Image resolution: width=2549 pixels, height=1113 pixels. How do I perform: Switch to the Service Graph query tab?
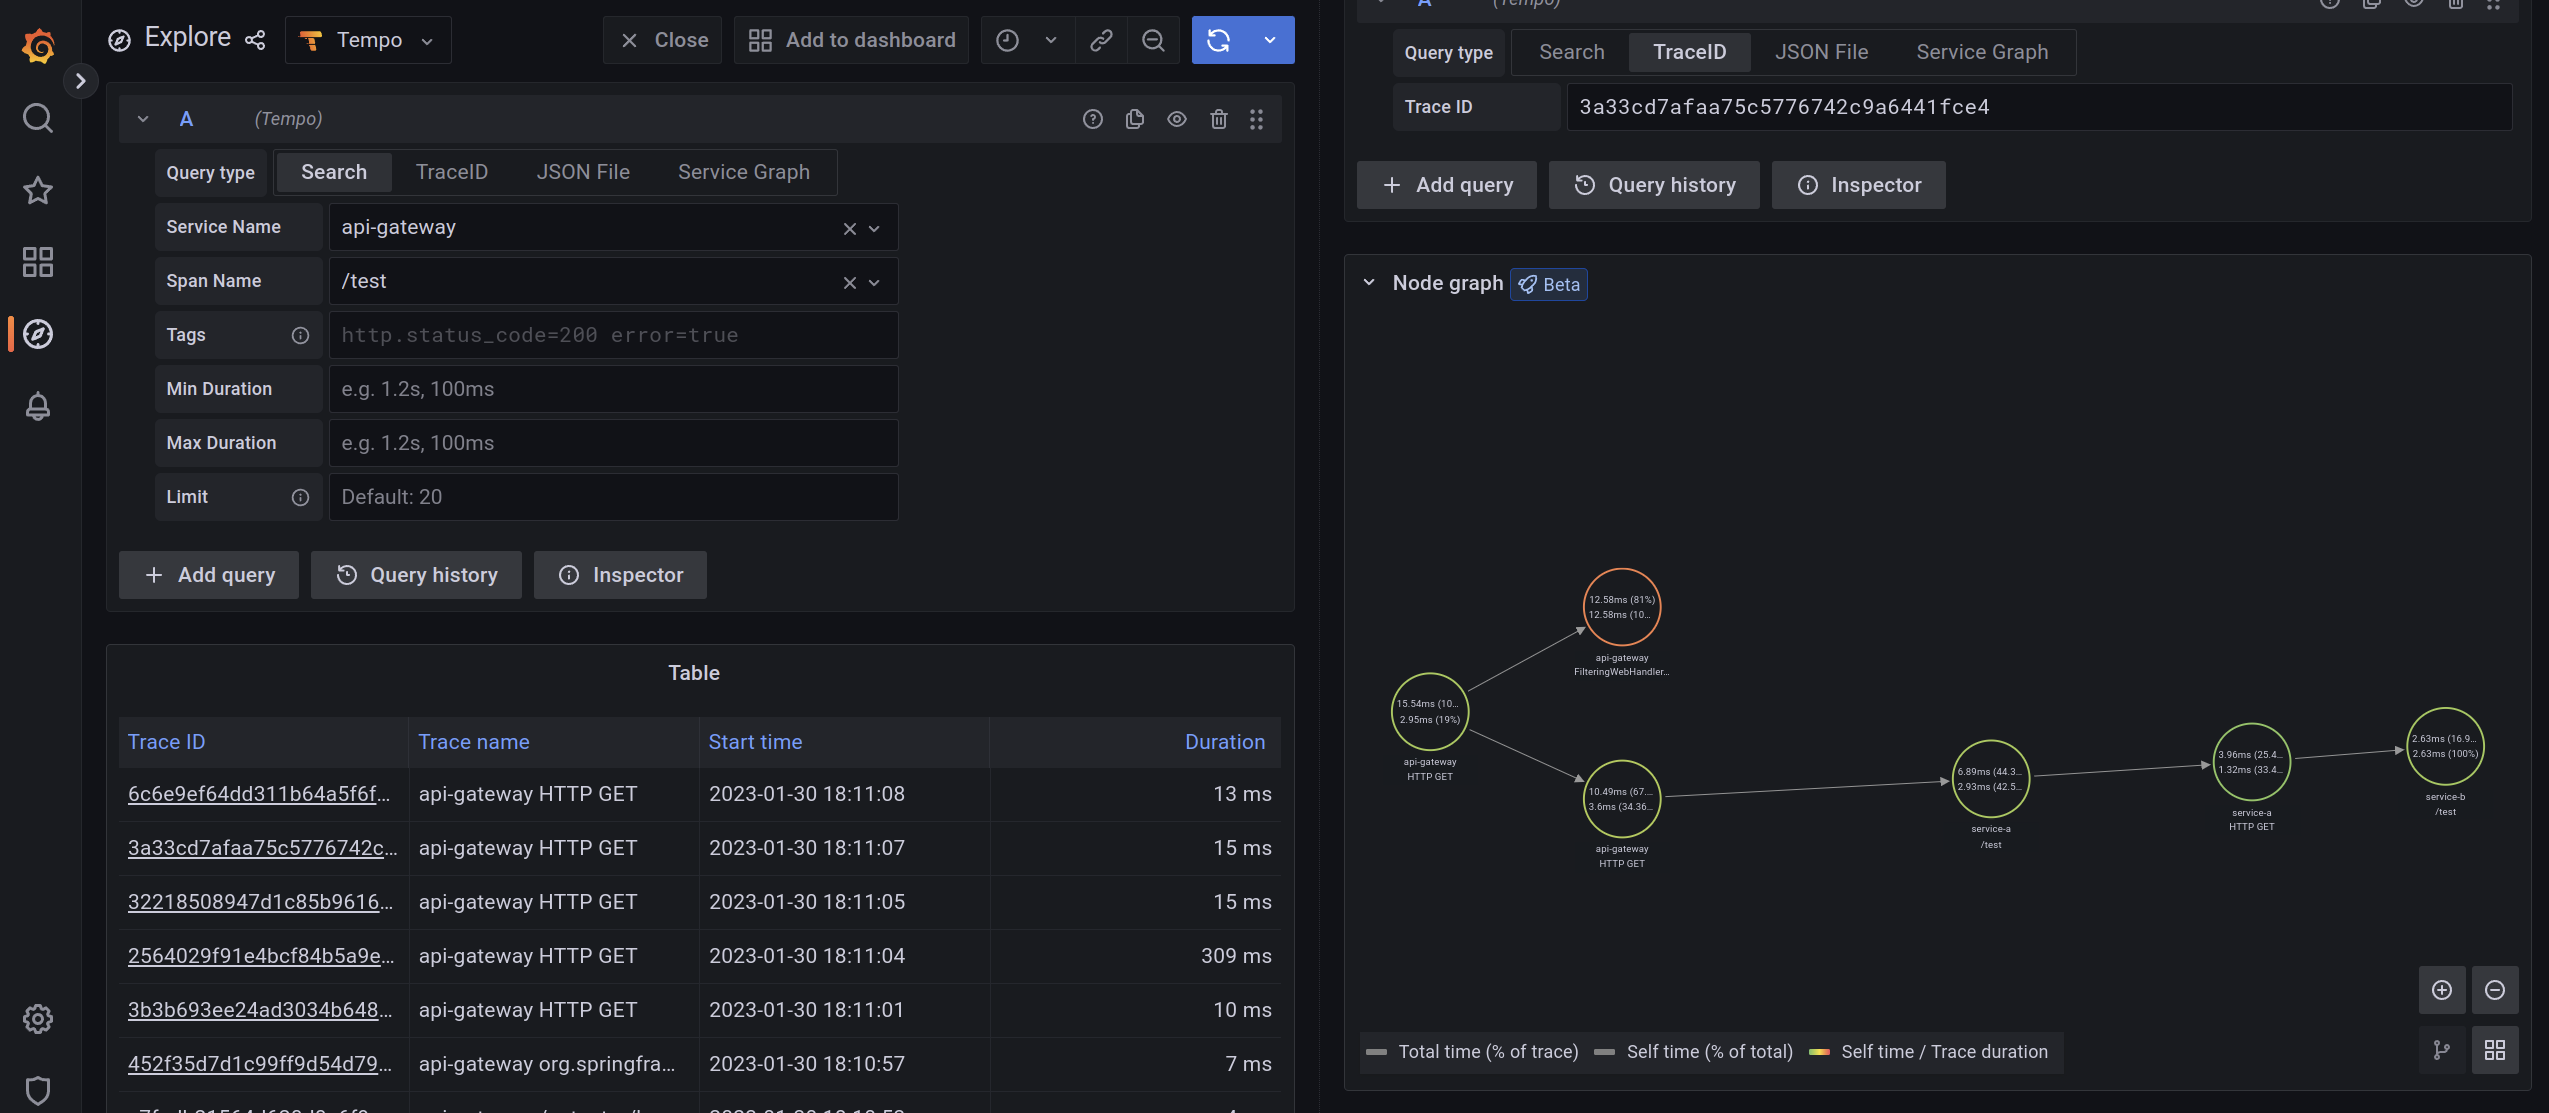743,172
